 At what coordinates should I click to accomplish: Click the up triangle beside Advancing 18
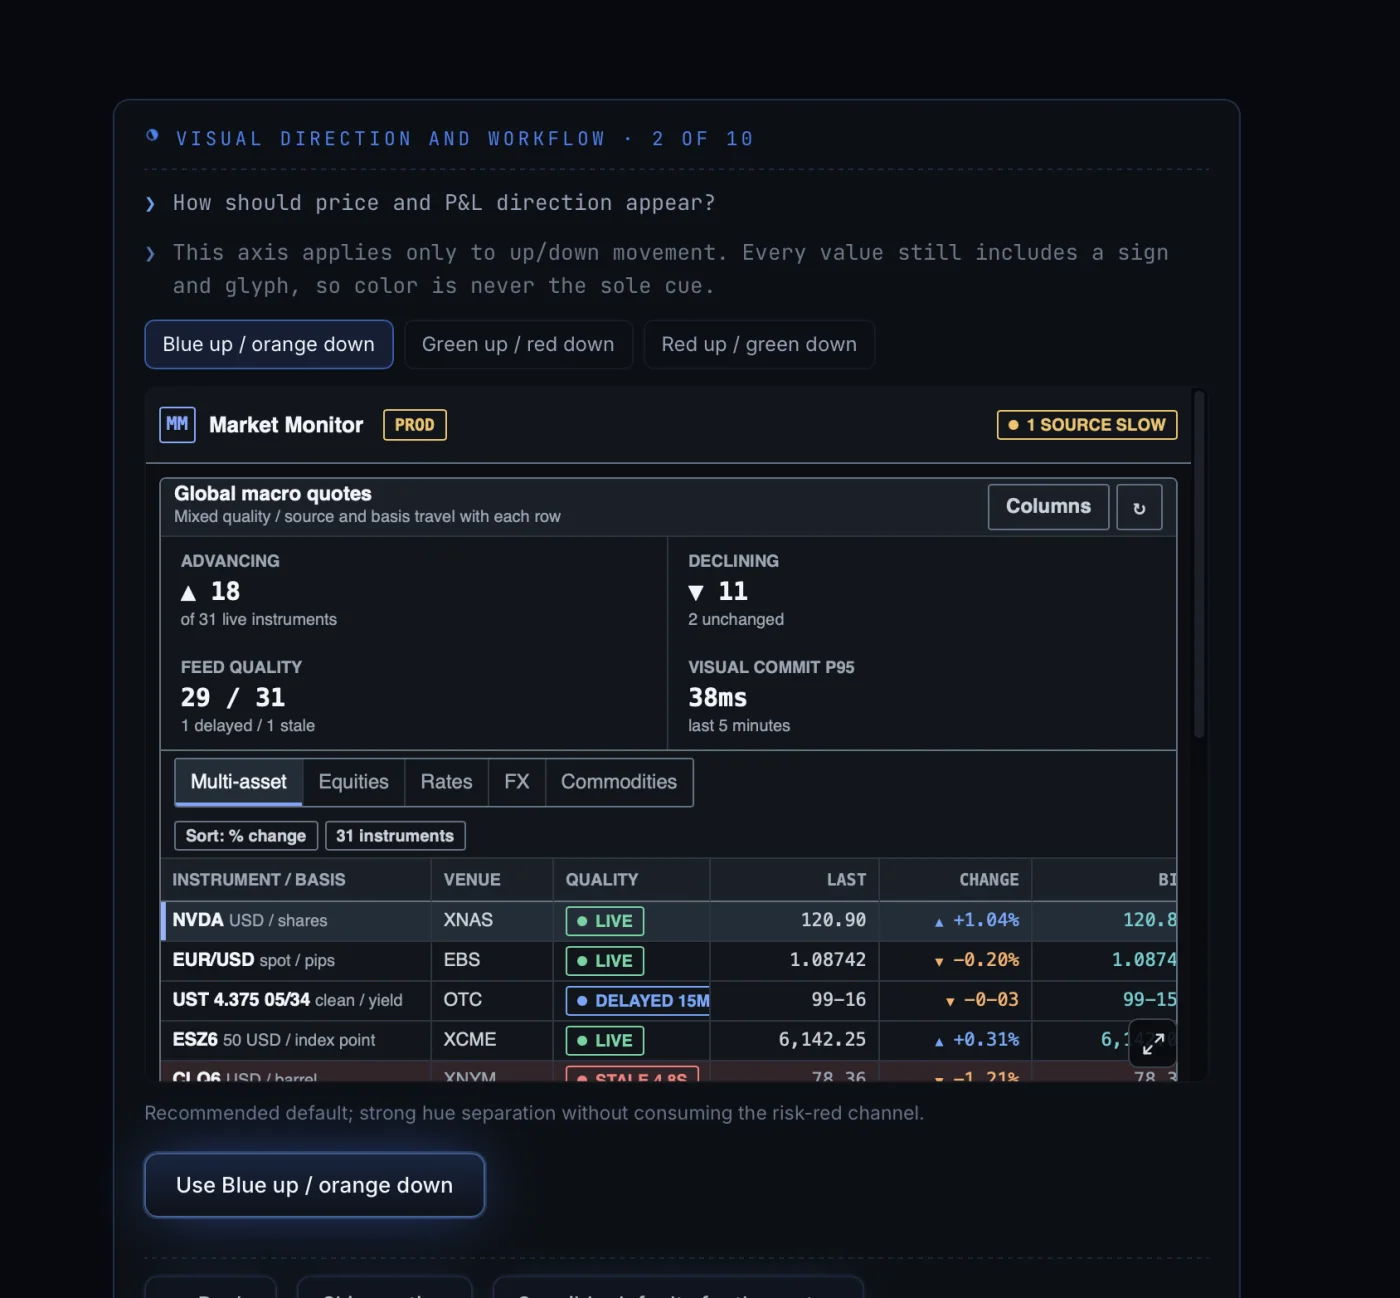(188, 593)
